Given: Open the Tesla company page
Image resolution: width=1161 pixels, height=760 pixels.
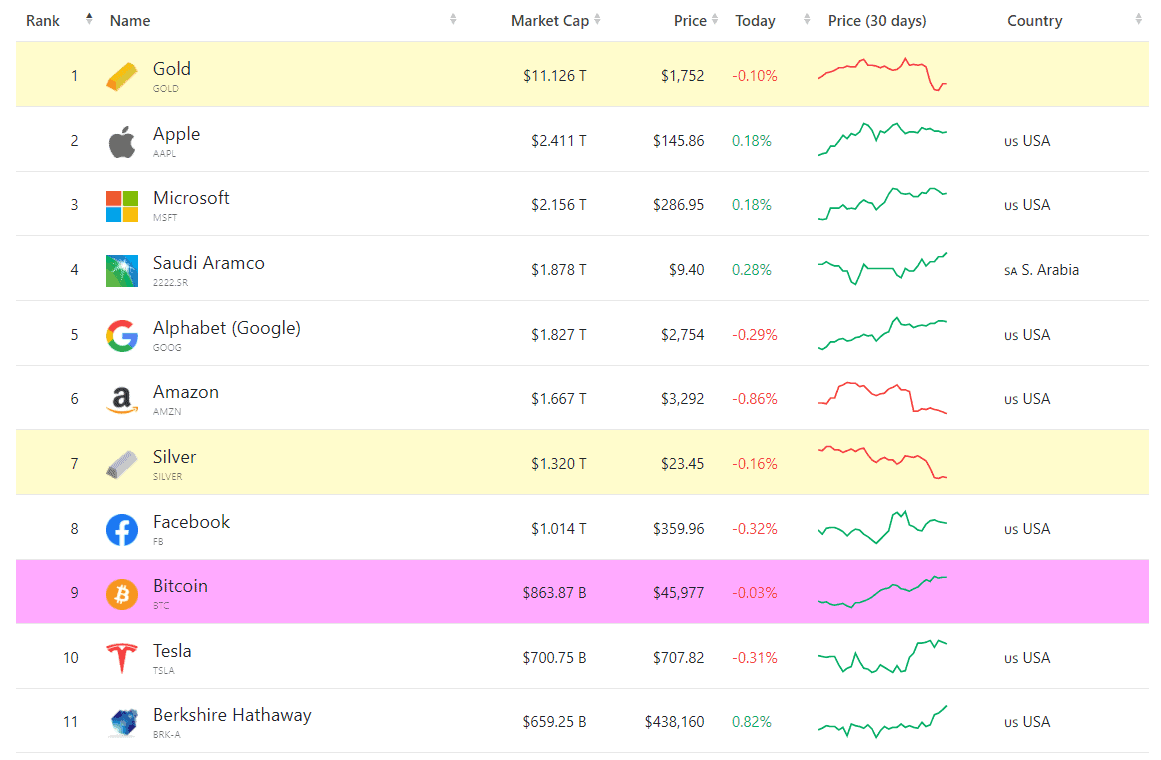Looking at the screenshot, I should coord(172,651).
